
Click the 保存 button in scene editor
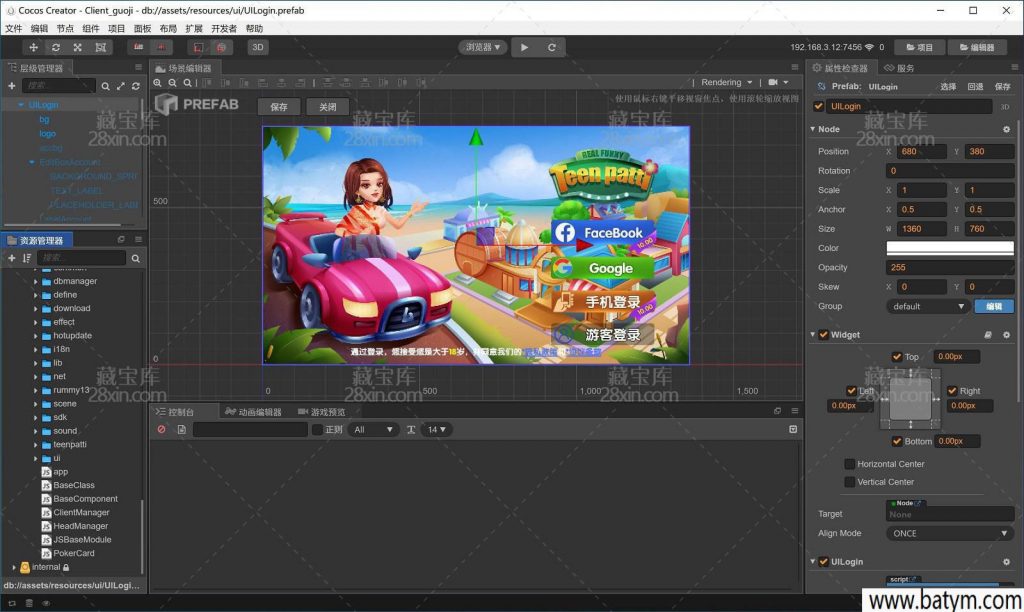pyautogui.click(x=279, y=107)
